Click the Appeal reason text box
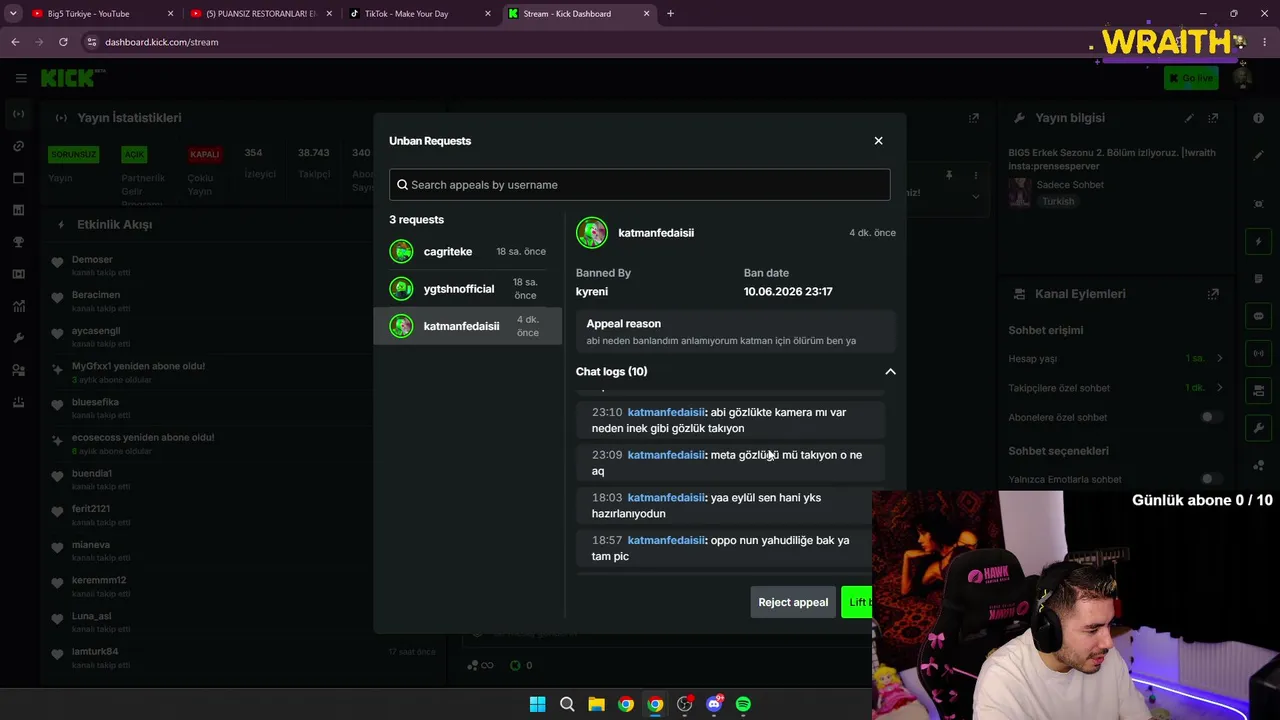This screenshot has width=1280, height=720. coord(735,332)
